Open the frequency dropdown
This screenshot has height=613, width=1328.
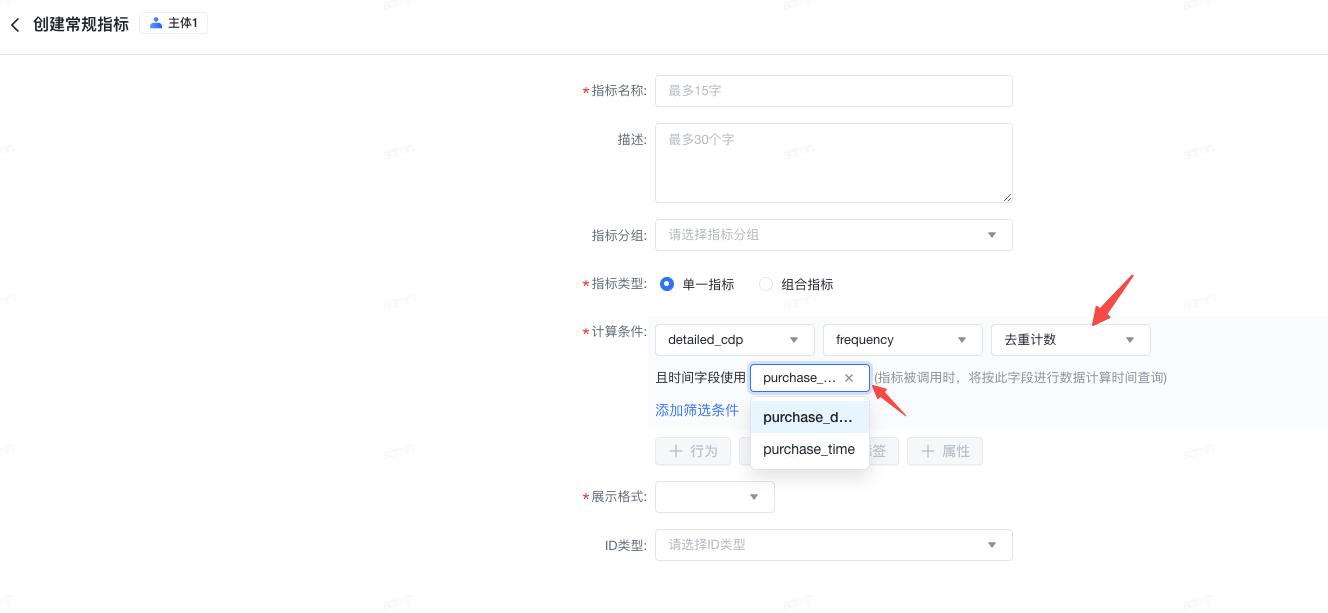(902, 340)
